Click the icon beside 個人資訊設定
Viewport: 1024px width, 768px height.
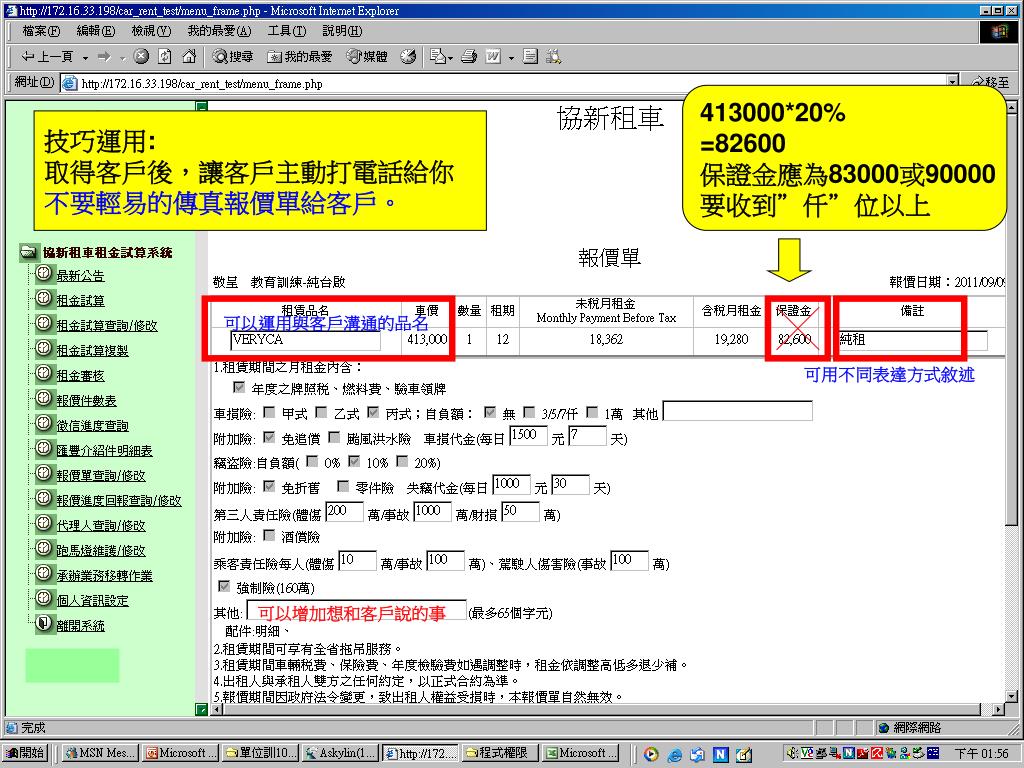(x=43, y=598)
